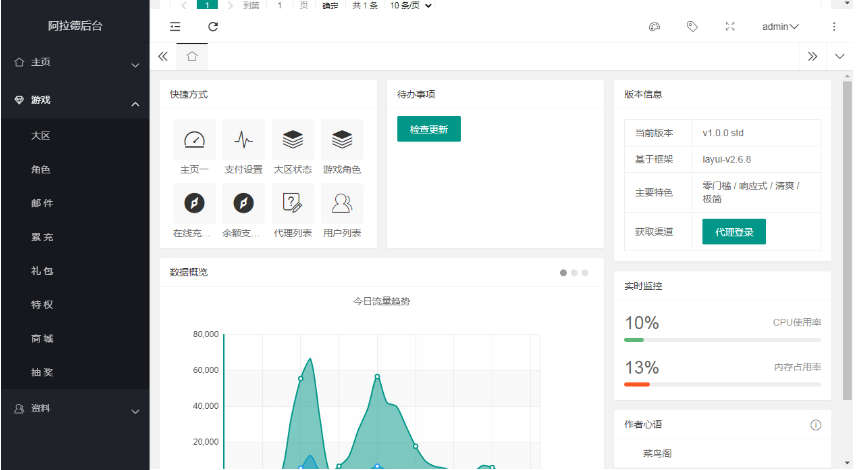
Task: Open the admin user dropdown
Action: pos(780,27)
